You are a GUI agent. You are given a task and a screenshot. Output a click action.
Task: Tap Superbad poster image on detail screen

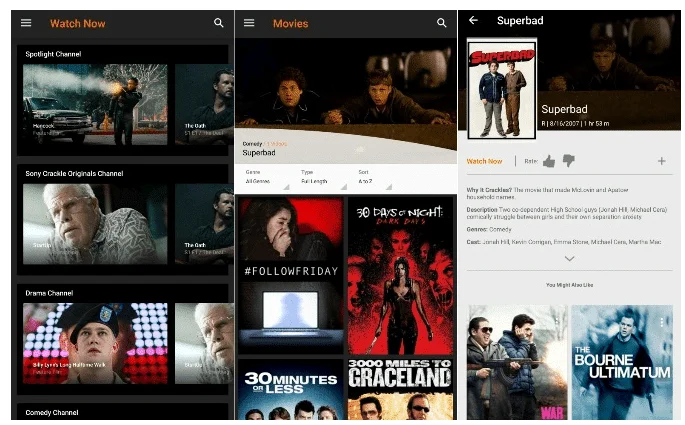[x=502, y=90]
